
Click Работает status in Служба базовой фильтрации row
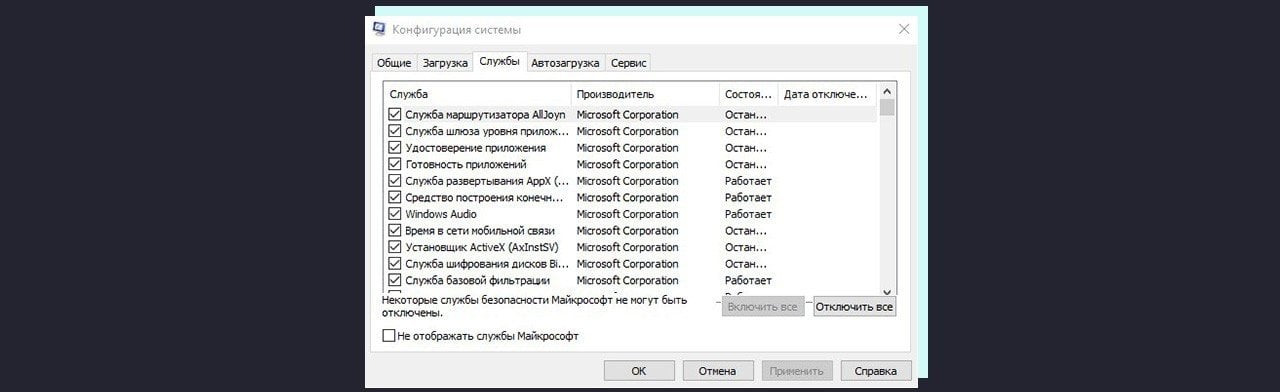[748, 281]
